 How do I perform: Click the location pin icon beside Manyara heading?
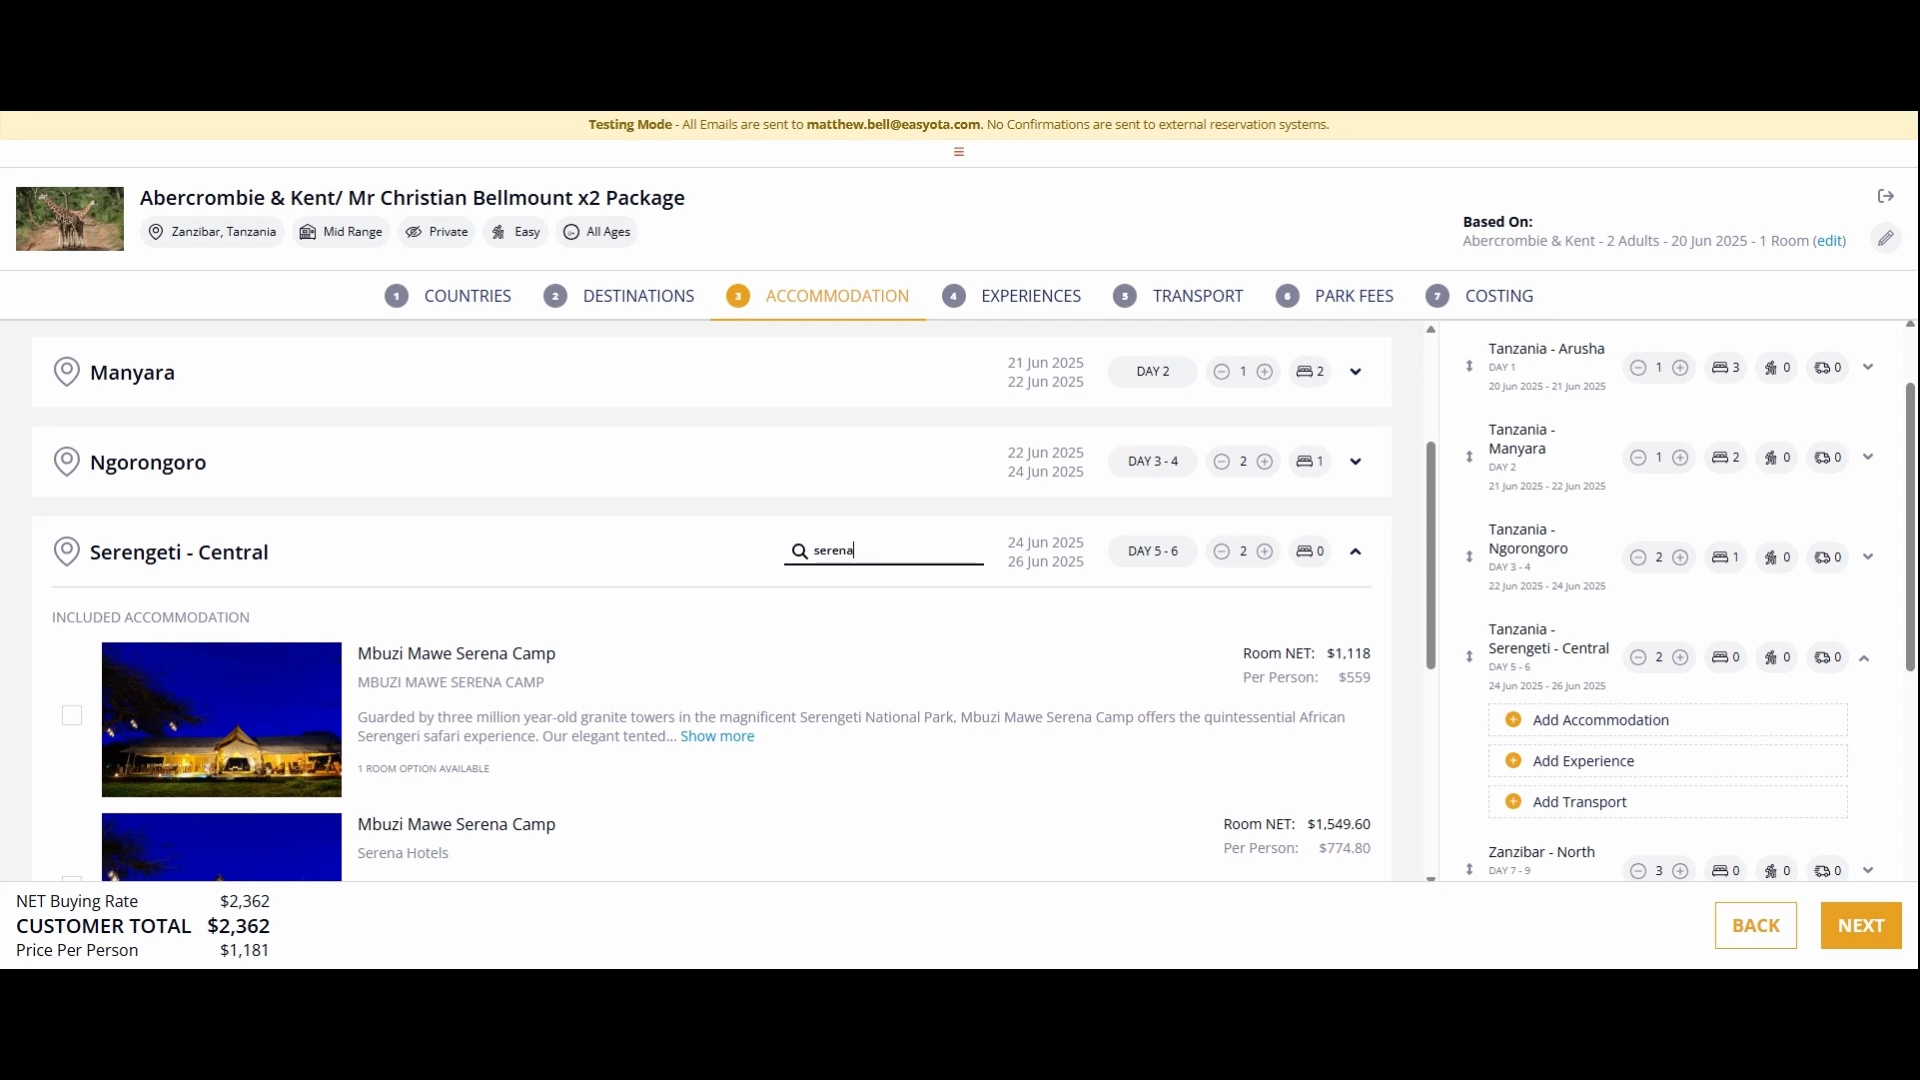[x=67, y=372]
